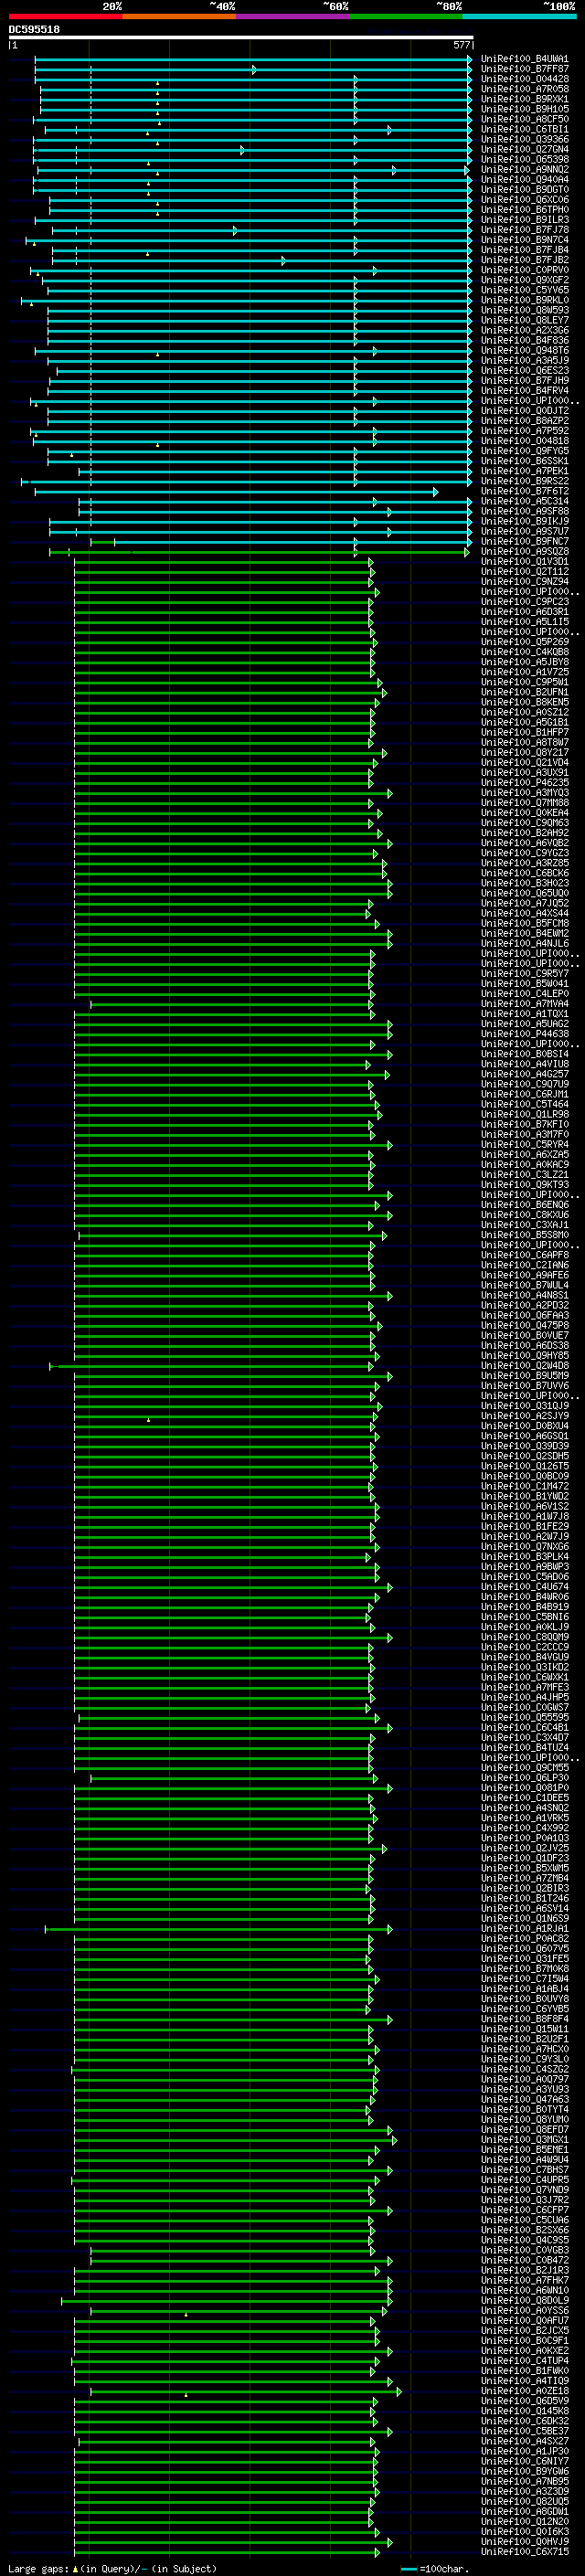The height and width of the screenshot is (2576, 585).
Task: Select alignment label UniRef100_Q8Y217
Action: [x=525, y=753]
